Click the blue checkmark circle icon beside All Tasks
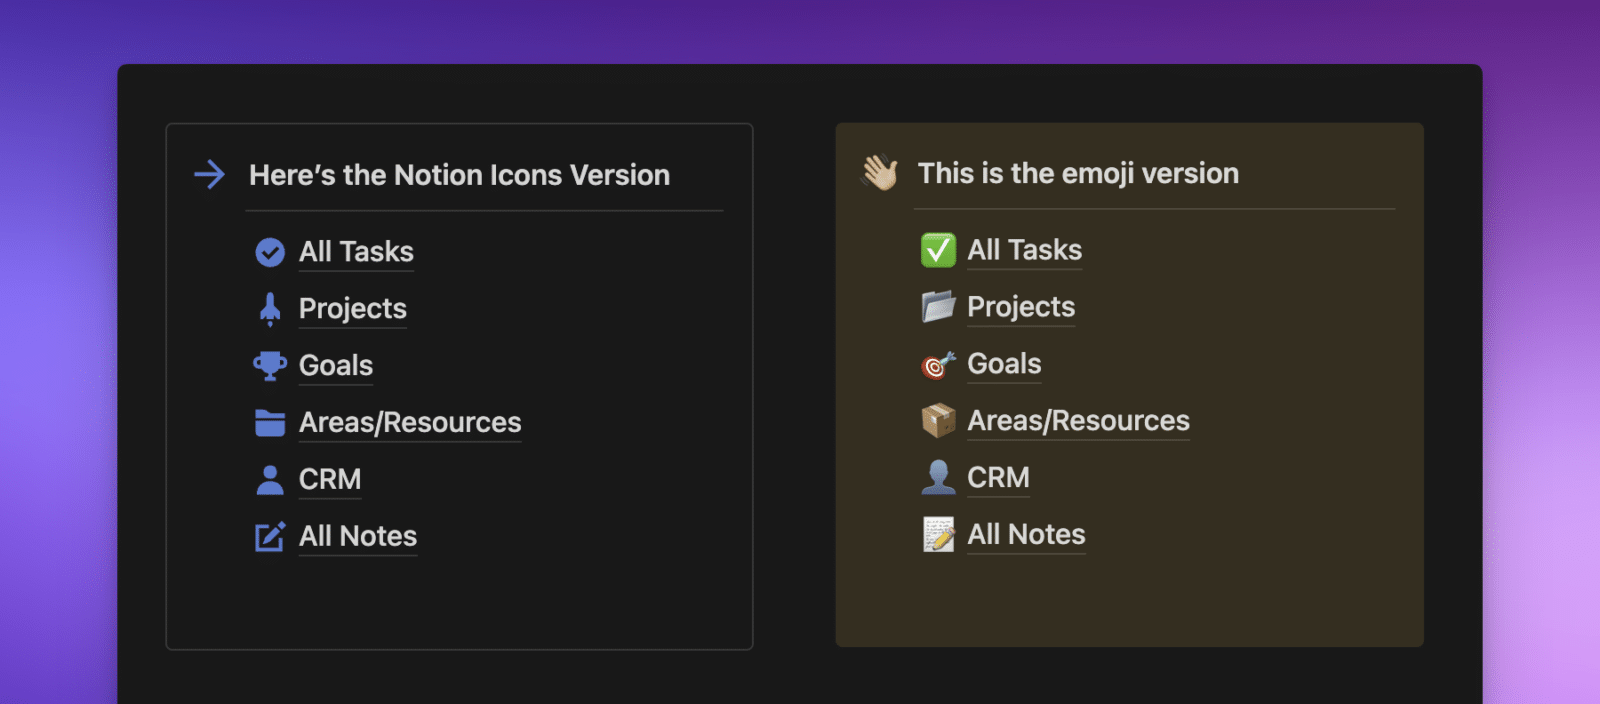Image resolution: width=1600 pixels, height=704 pixels. [x=270, y=252]
